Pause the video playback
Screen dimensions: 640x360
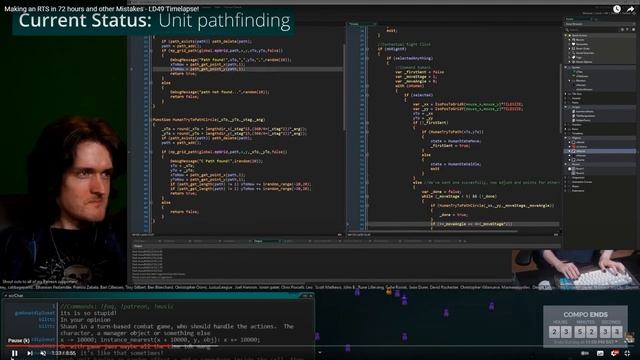(15, 353)
